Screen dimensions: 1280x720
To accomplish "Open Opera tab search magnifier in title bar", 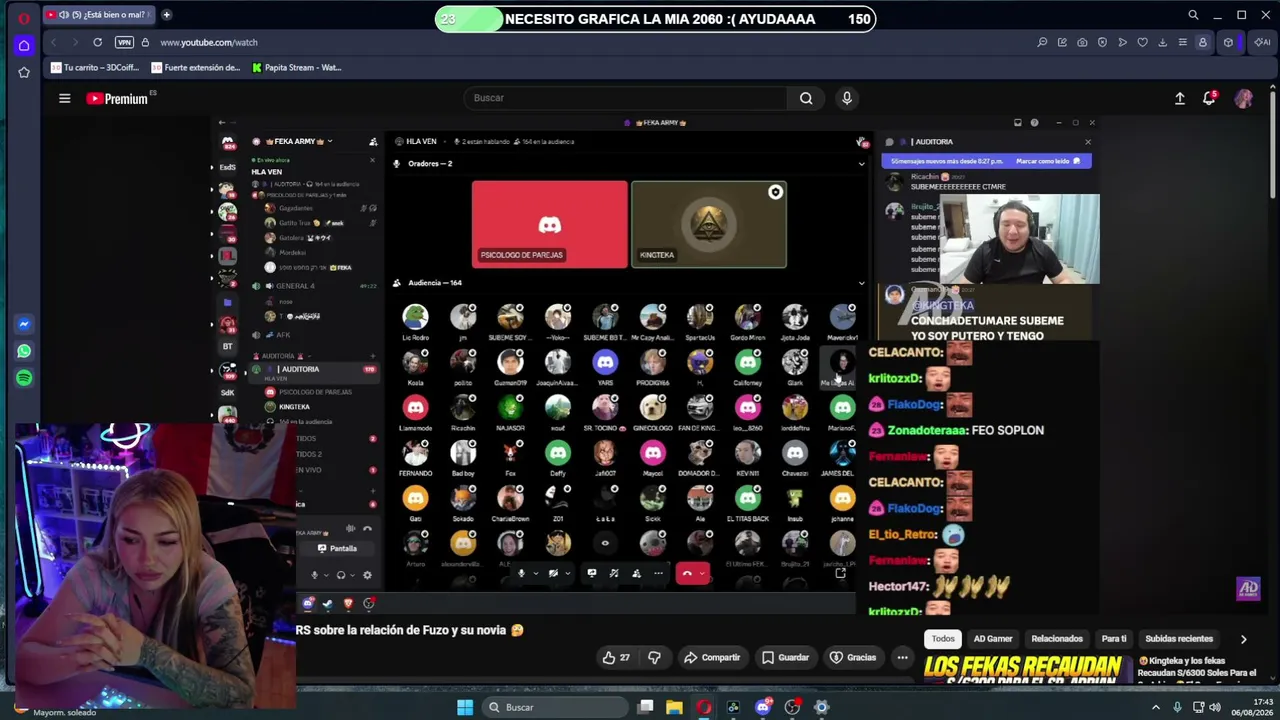I will [x=1193, y=15].
